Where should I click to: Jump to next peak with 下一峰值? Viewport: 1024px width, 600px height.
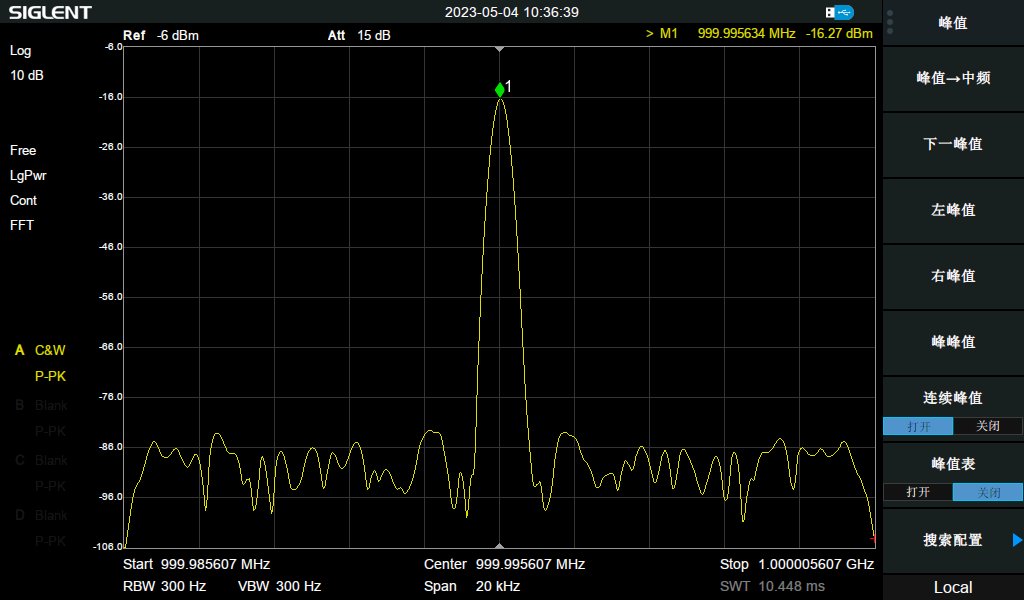pyautogui.click(x=953, y=144)
